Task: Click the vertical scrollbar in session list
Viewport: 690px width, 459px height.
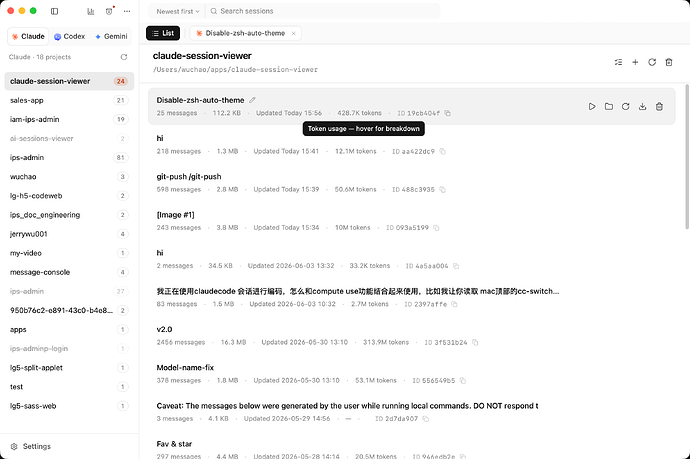Action: [x=687, y=156]
